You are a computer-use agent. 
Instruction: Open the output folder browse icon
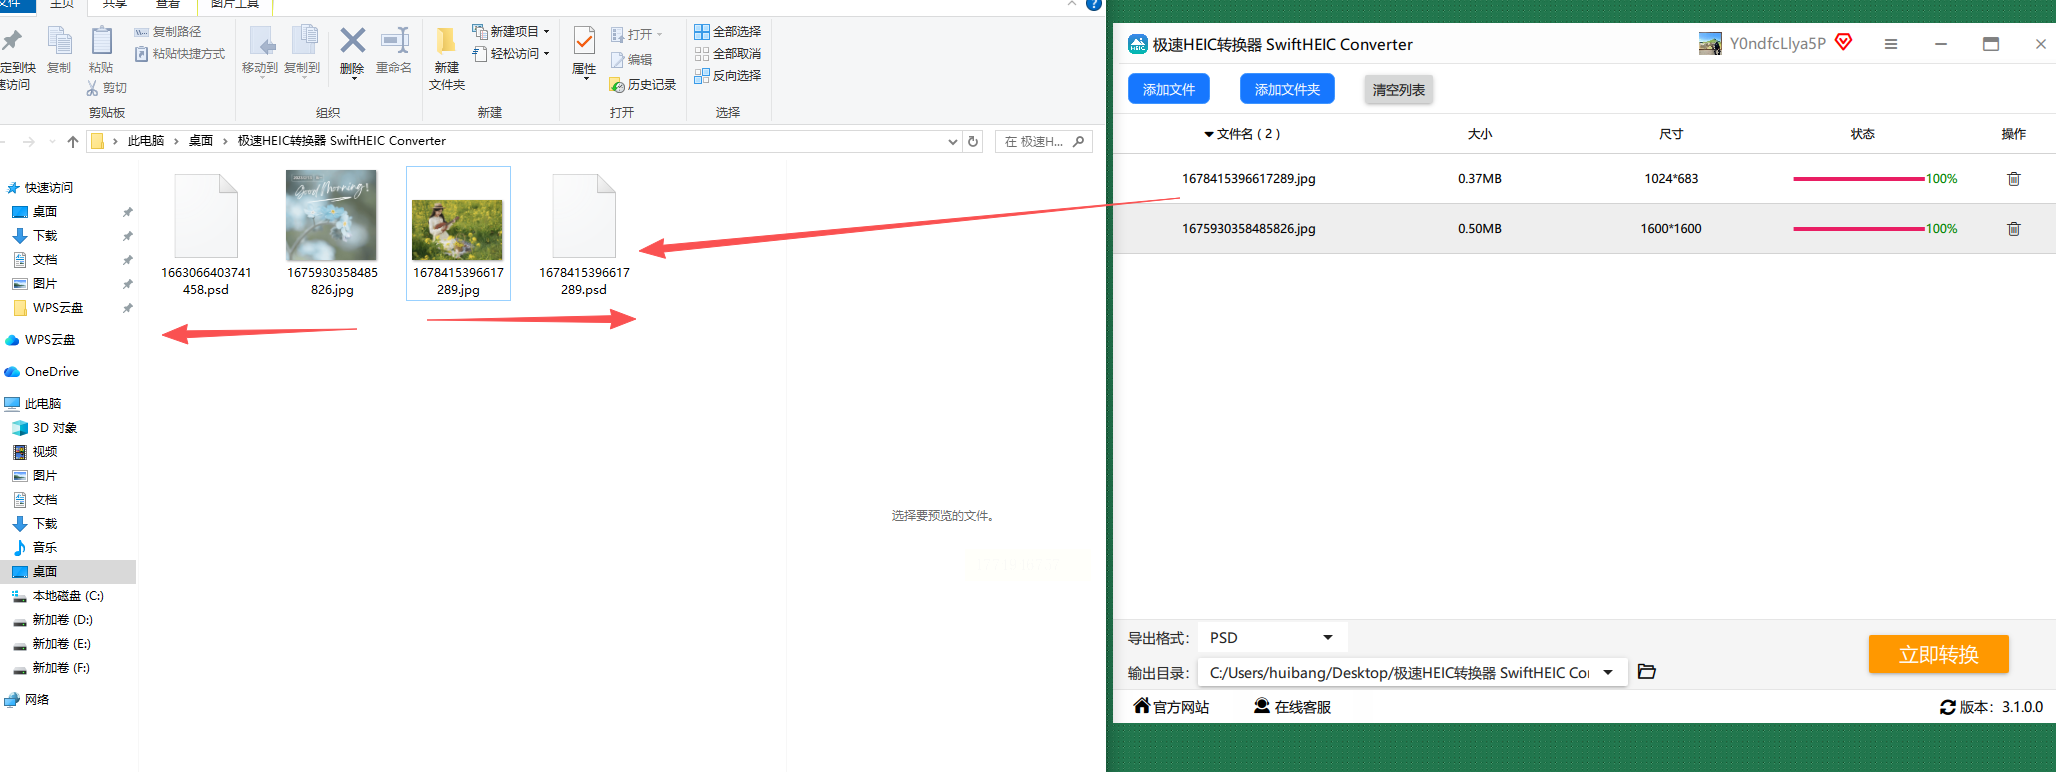1647,672
